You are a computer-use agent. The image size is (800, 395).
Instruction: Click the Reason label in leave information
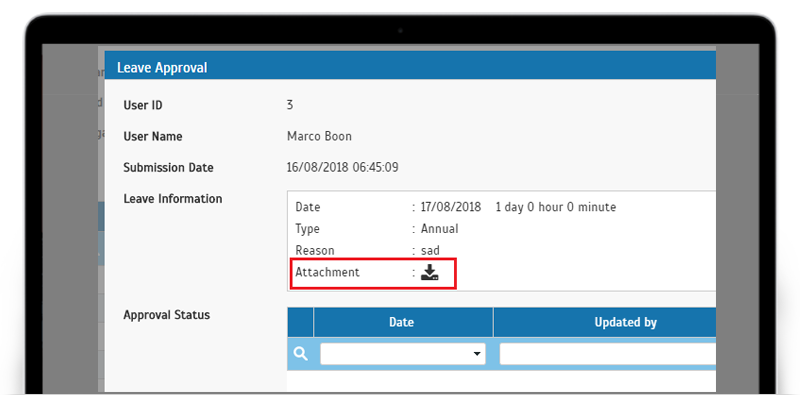pyautogui.click(x=315, y=251)
